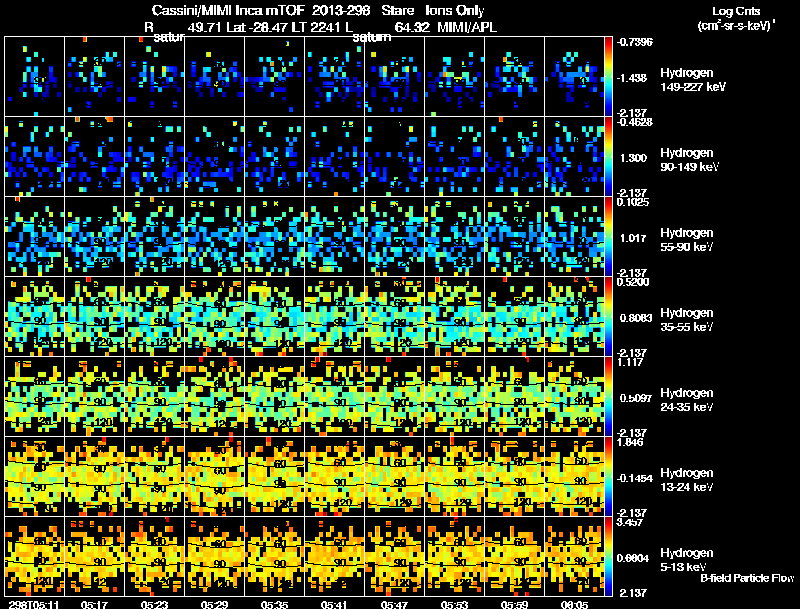Click the 'Ions Only' text in the title
Viewport: 800px width, 609px height.
click(x=455, y=10)
